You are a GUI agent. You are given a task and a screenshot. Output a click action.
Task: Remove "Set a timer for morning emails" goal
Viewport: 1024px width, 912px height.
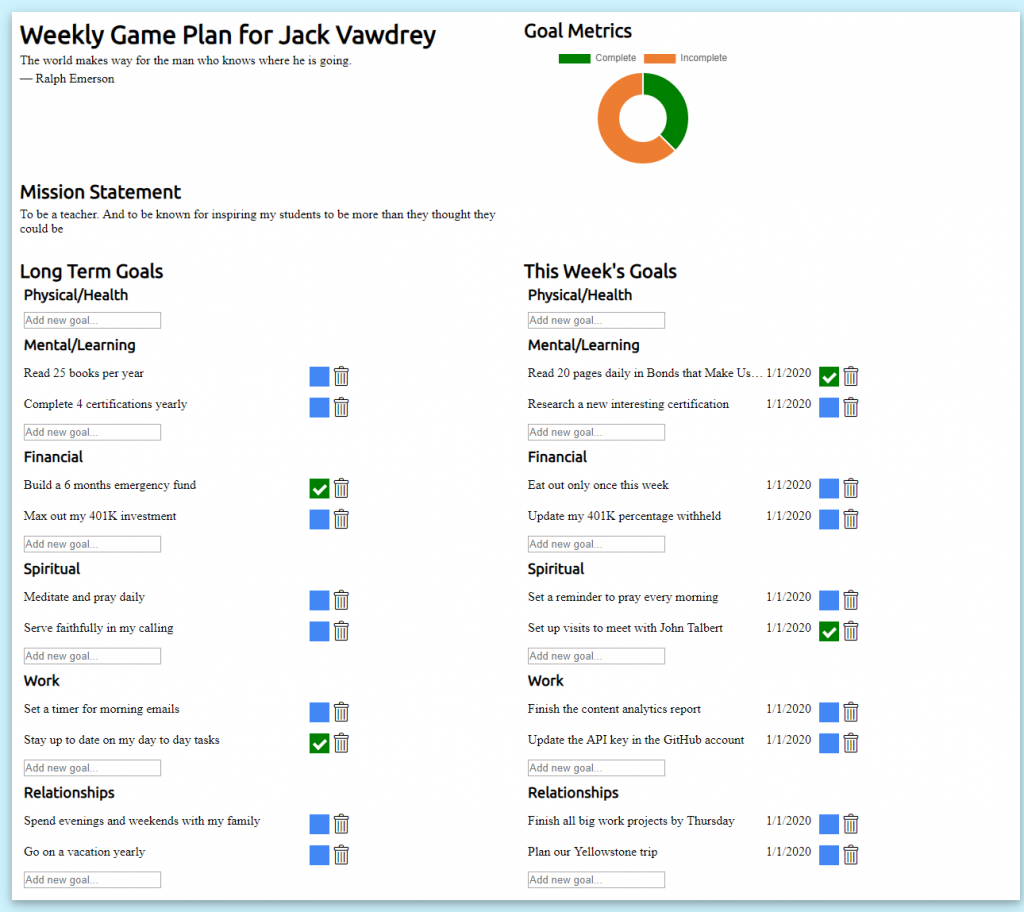coord(341,712)
